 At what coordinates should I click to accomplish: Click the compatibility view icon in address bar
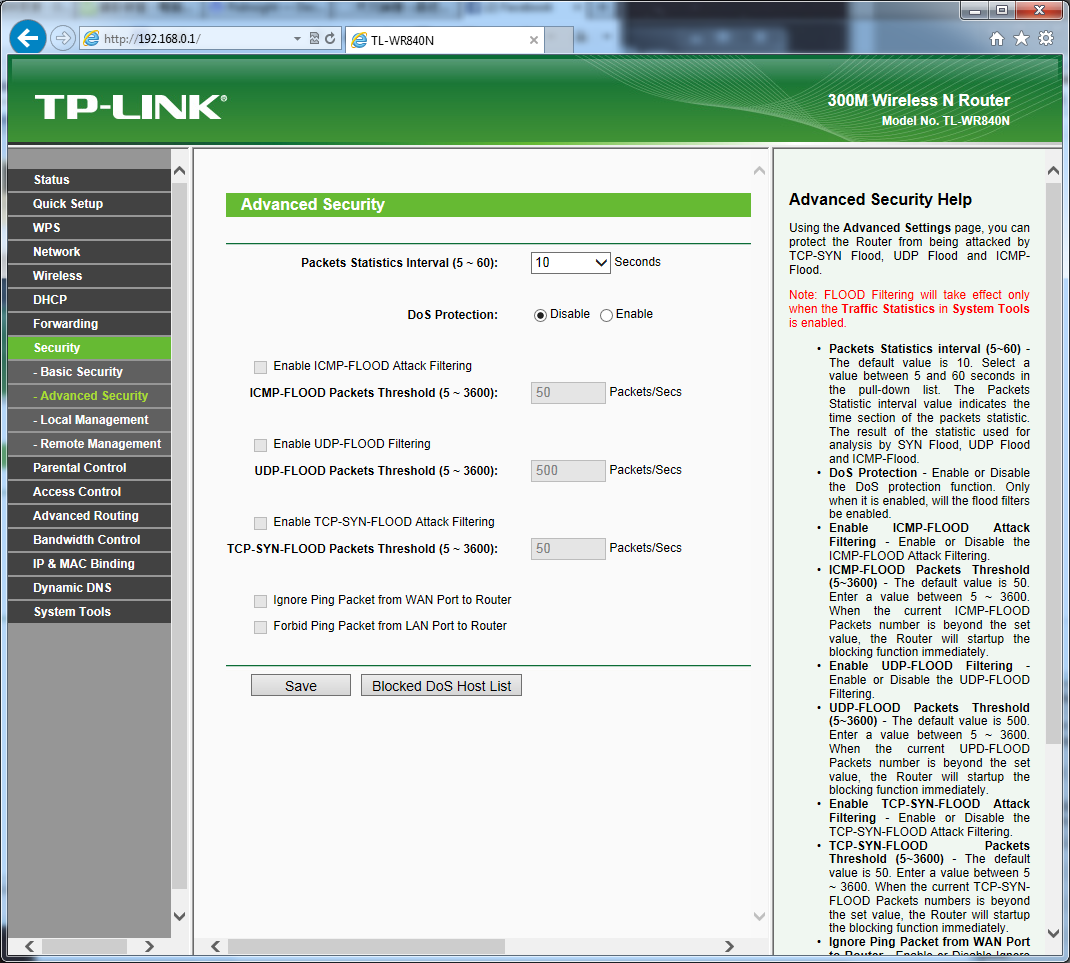coord(314,39)
